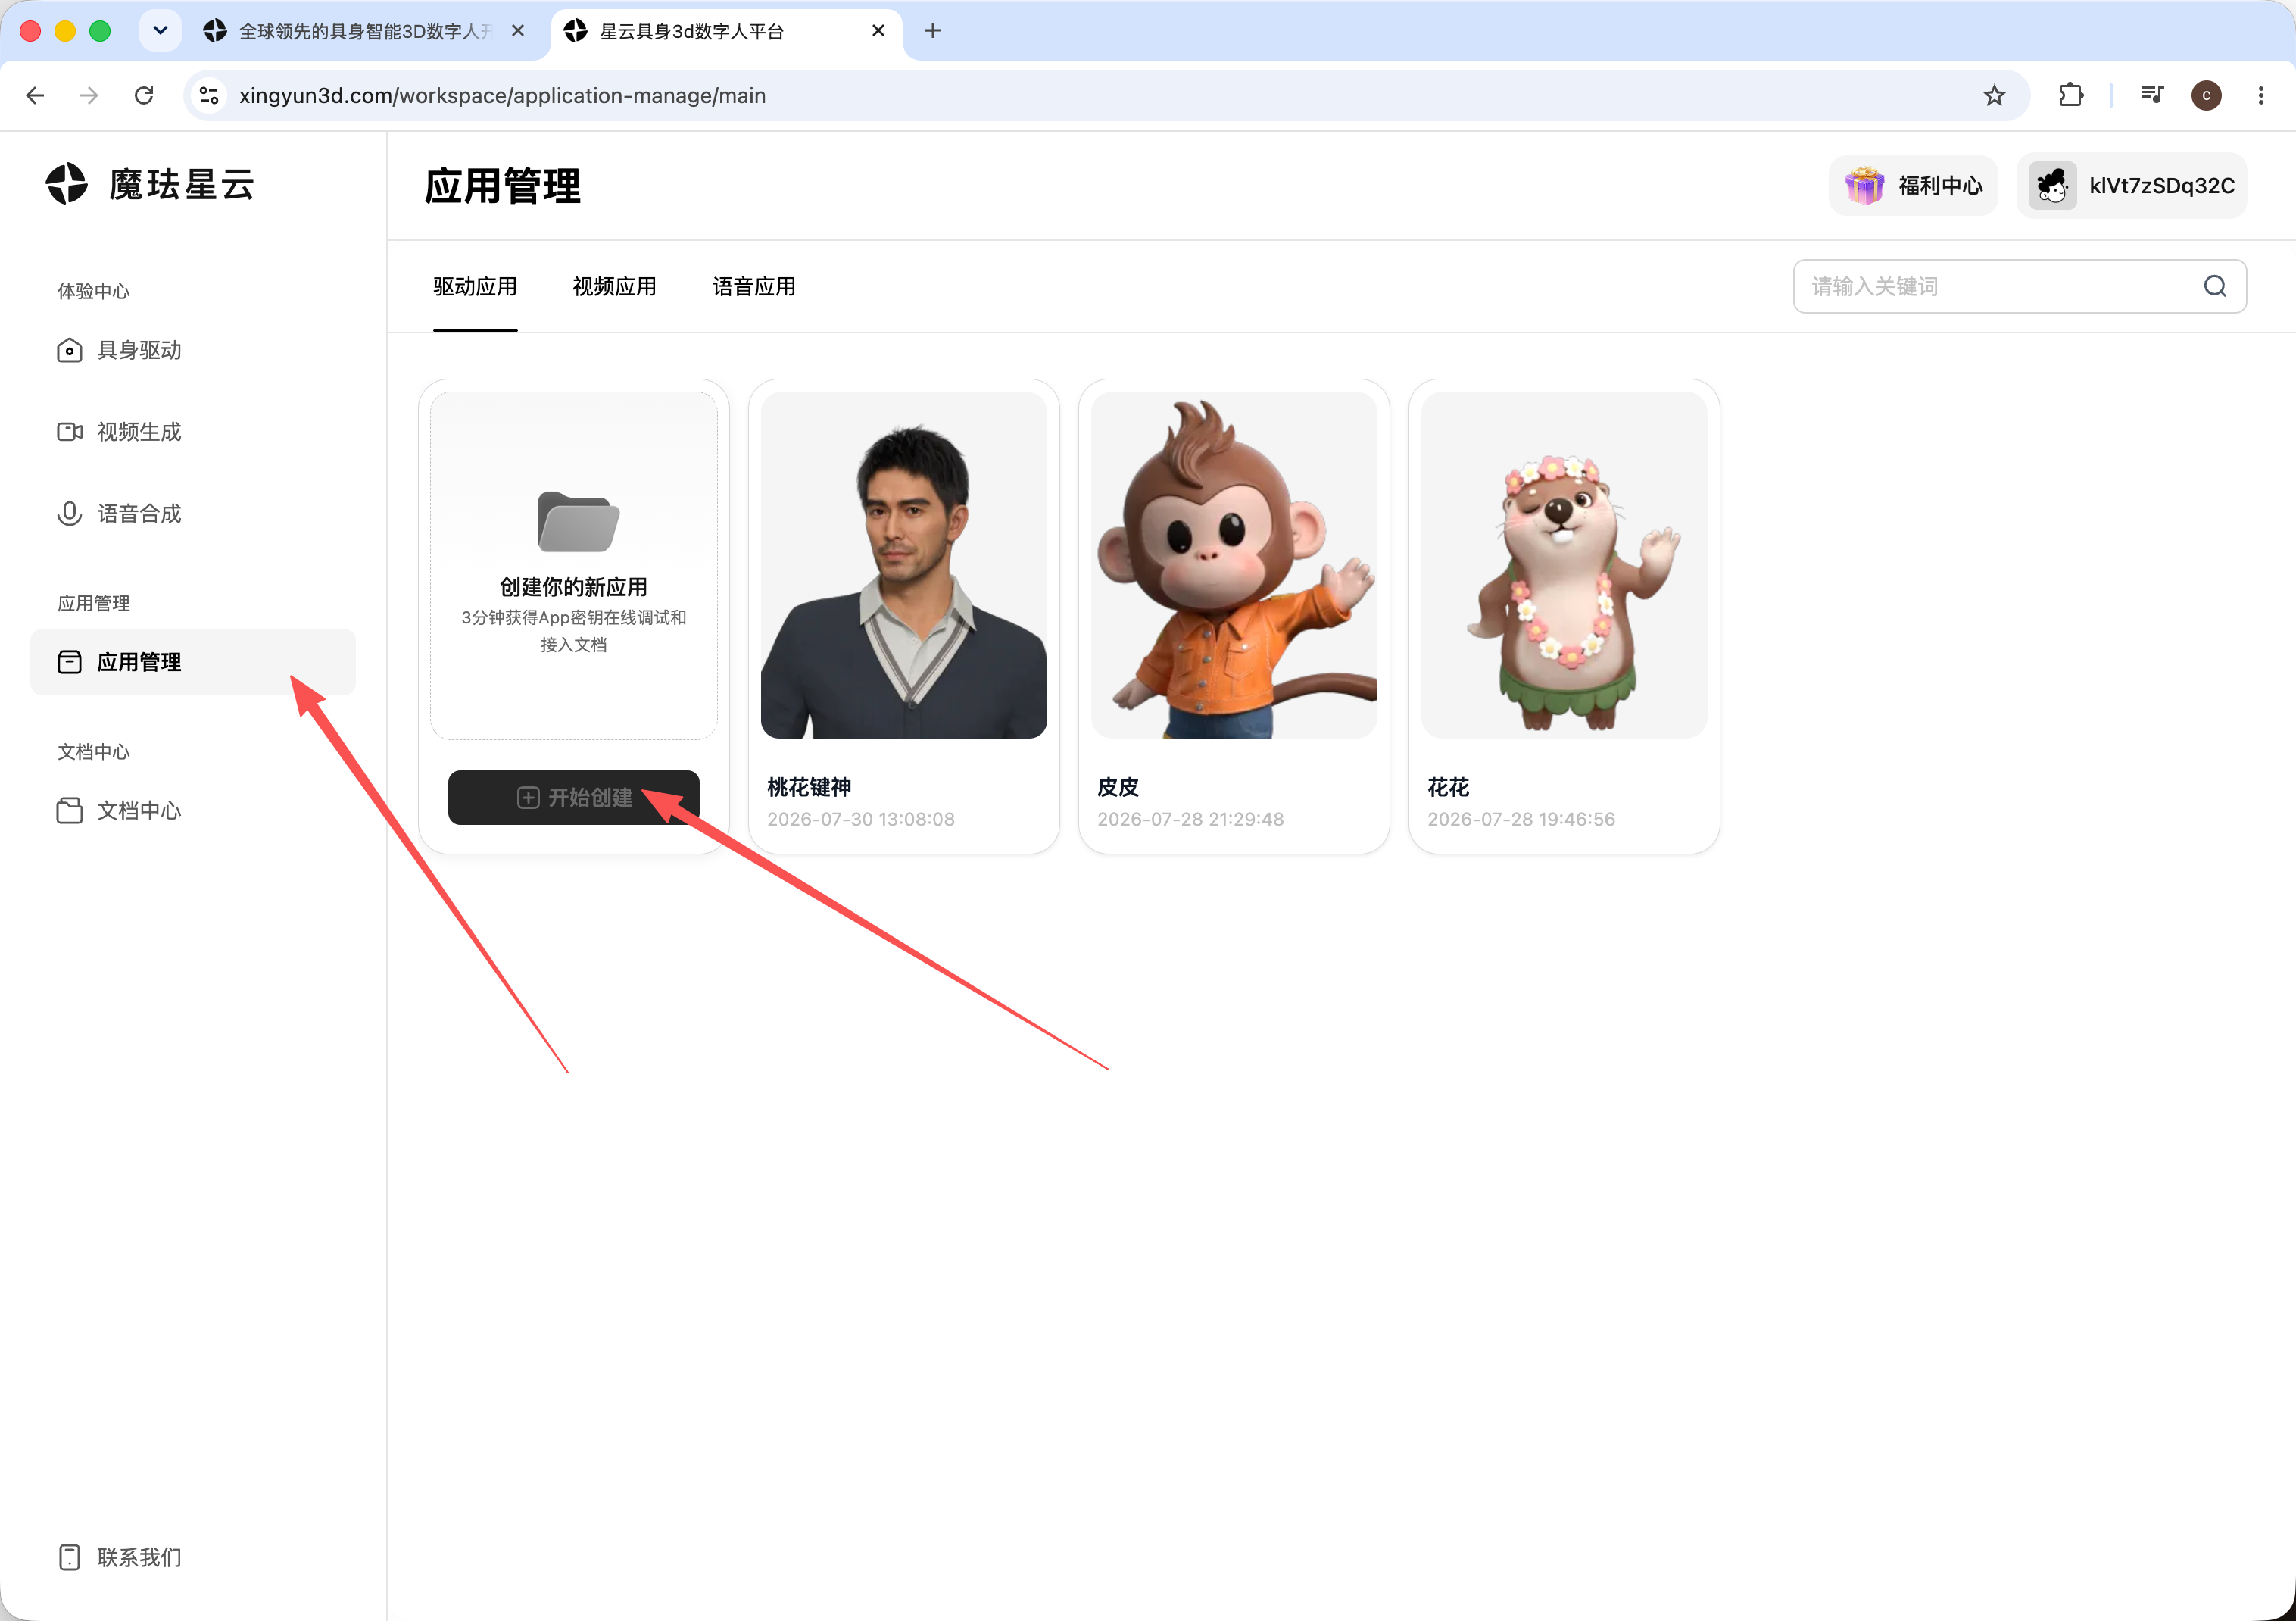Switch to 星云具身3d数字人平台 tab

[726, 31]
